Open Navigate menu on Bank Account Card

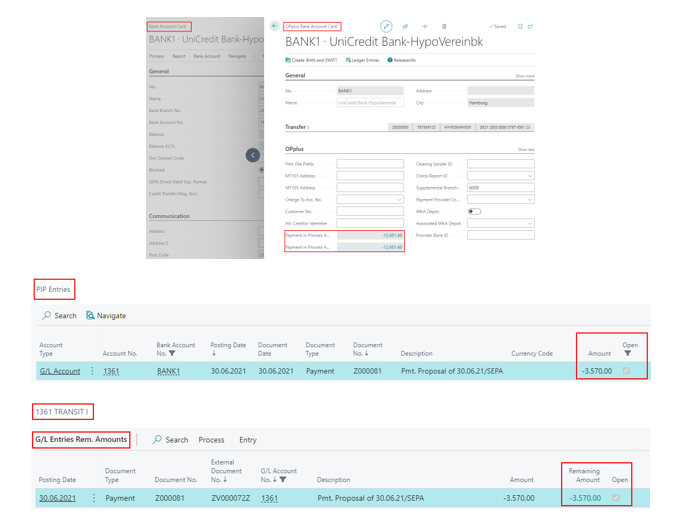click(x=237, y=56)
